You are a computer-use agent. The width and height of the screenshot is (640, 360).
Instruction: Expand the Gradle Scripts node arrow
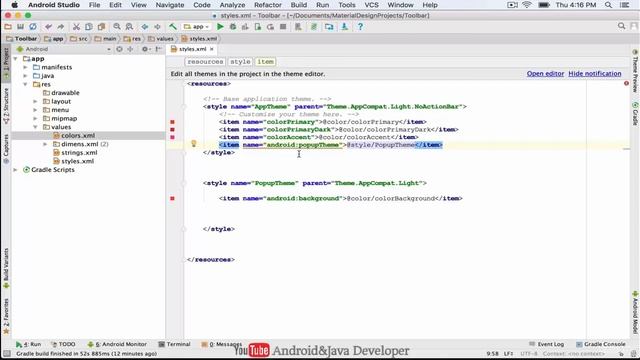[16, 170]
